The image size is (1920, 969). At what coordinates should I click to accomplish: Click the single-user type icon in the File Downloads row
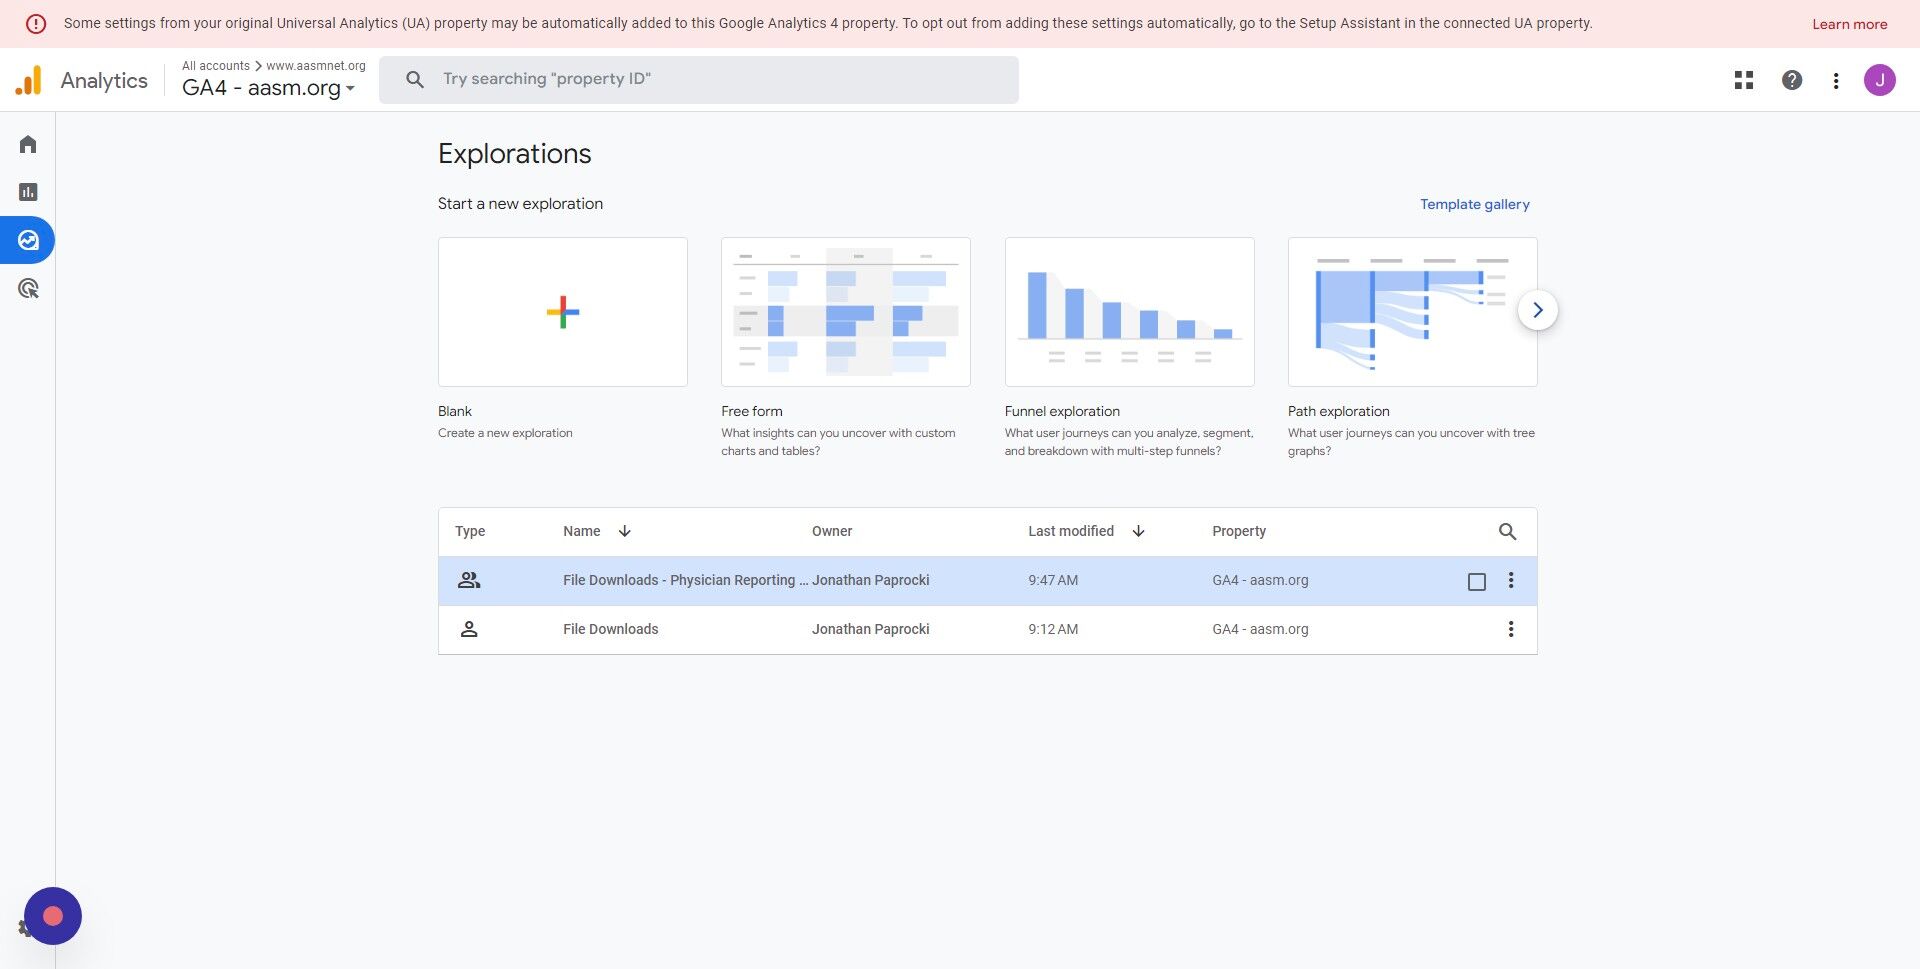[469, 629]
